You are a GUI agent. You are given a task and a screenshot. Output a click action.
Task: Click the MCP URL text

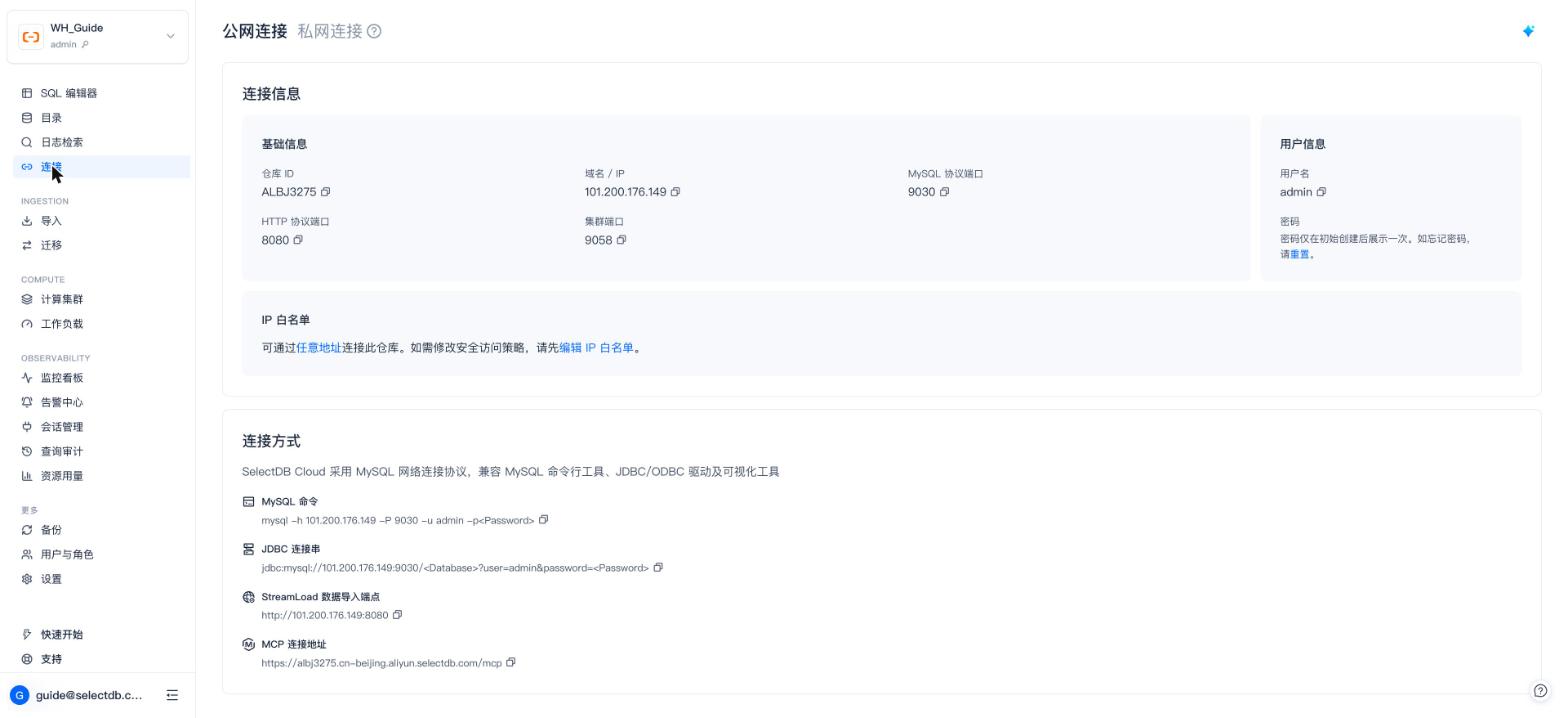pos(381,663)
